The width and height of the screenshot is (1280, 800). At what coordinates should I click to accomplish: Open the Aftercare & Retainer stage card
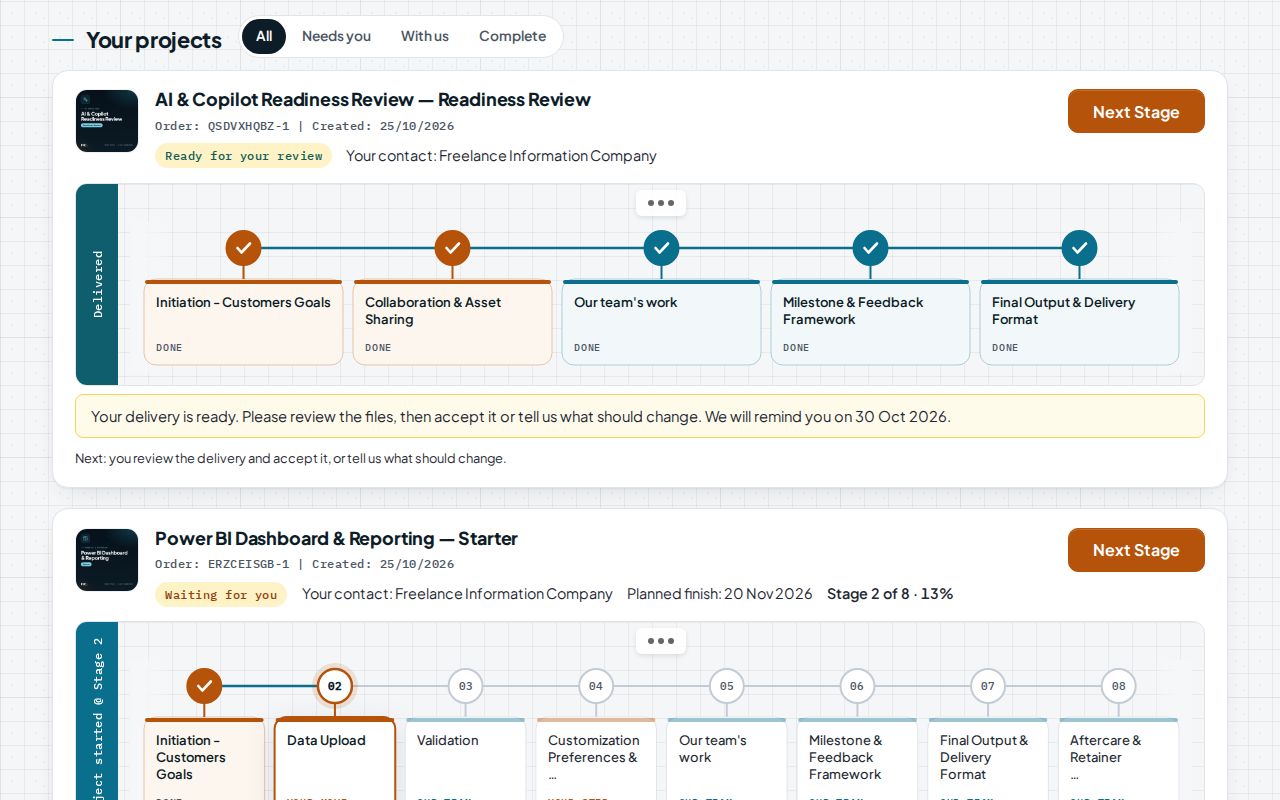1119,759
